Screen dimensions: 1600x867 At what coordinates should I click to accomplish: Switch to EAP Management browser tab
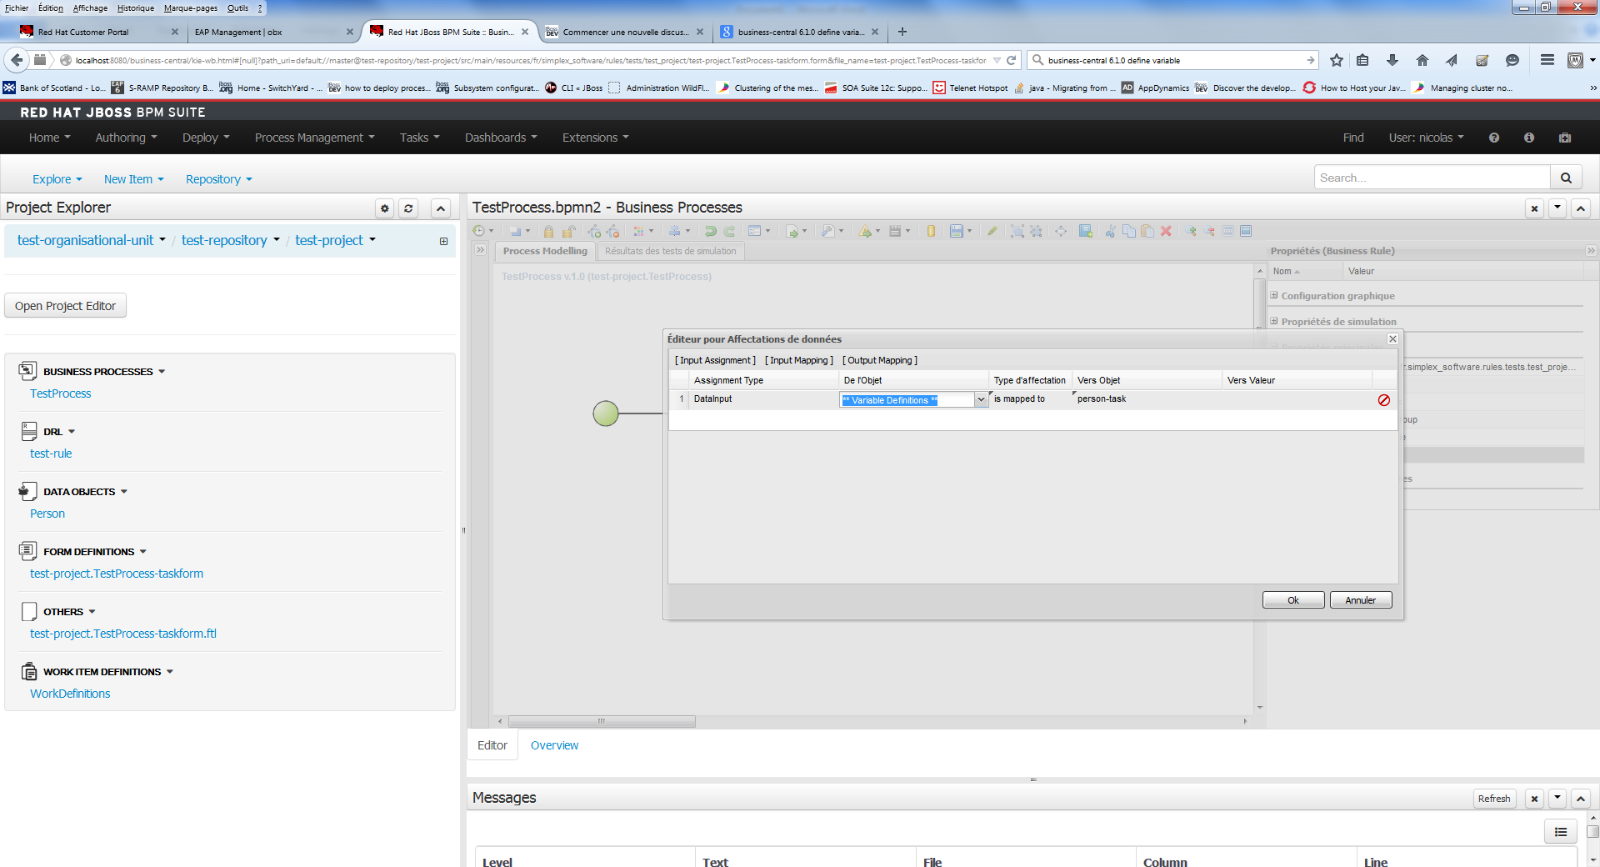click(270, 32)
